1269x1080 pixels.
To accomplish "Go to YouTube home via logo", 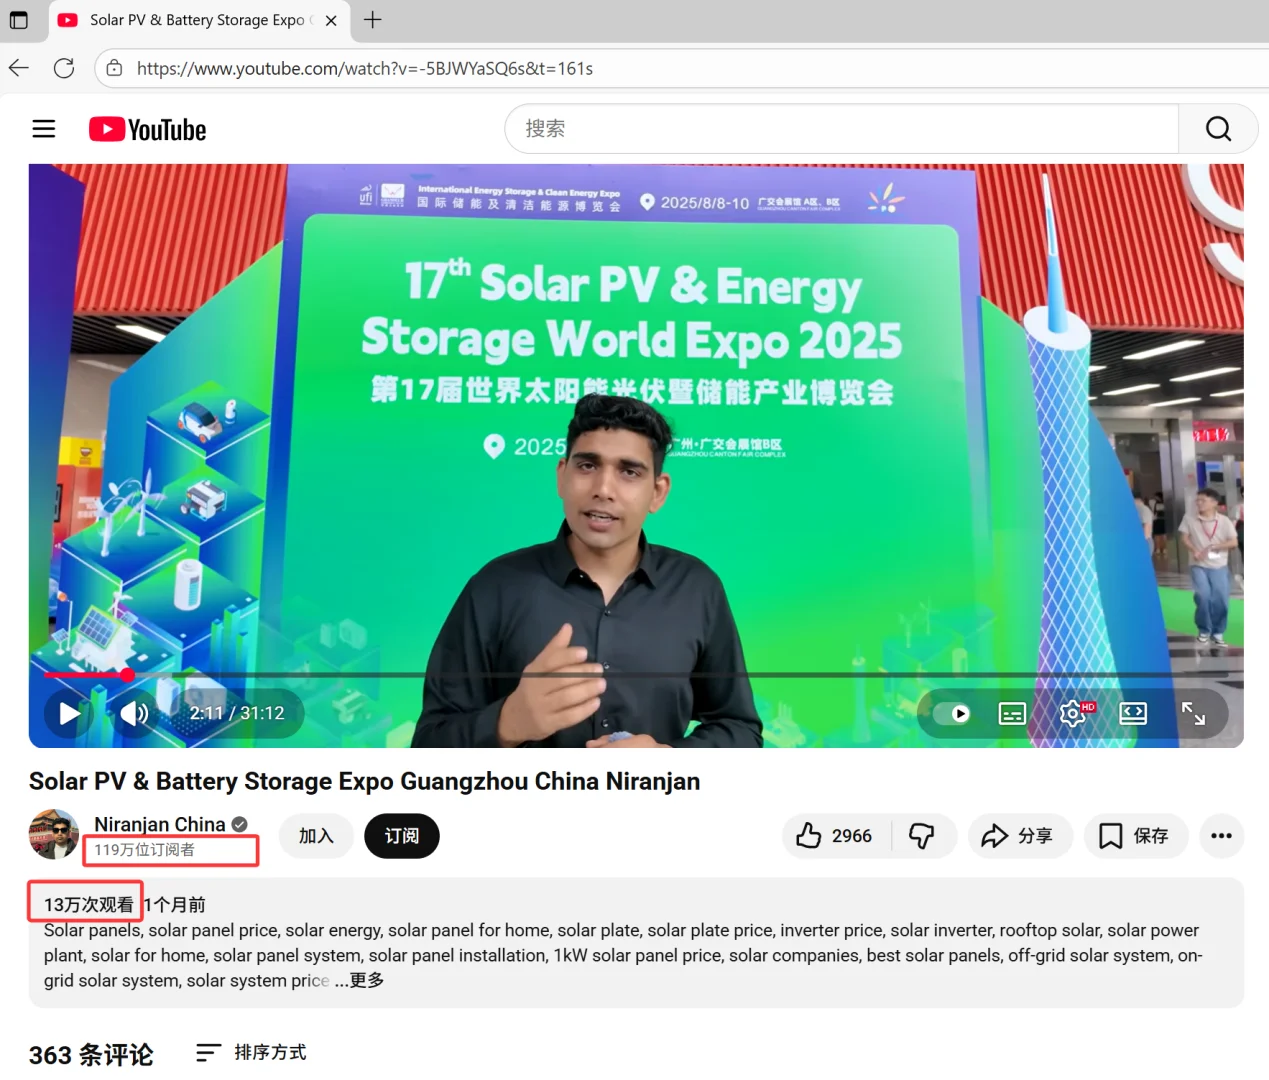I will click(x=148, y=129).
